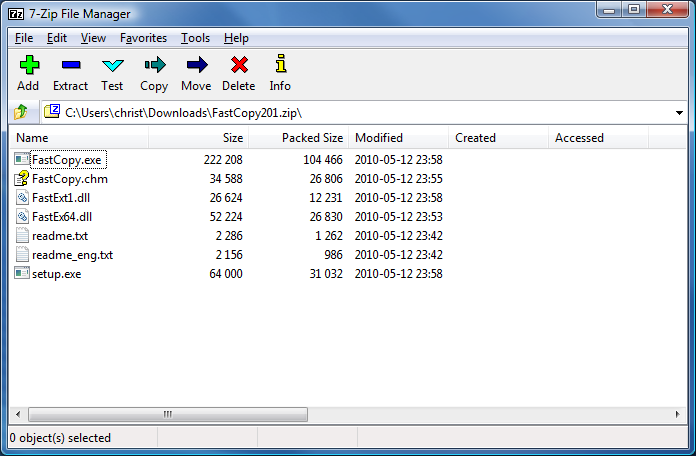Image resolution: width=696 pixels, height=456 pixels.
Task: Select the FastCopy.exe file name
Action: 67,160
